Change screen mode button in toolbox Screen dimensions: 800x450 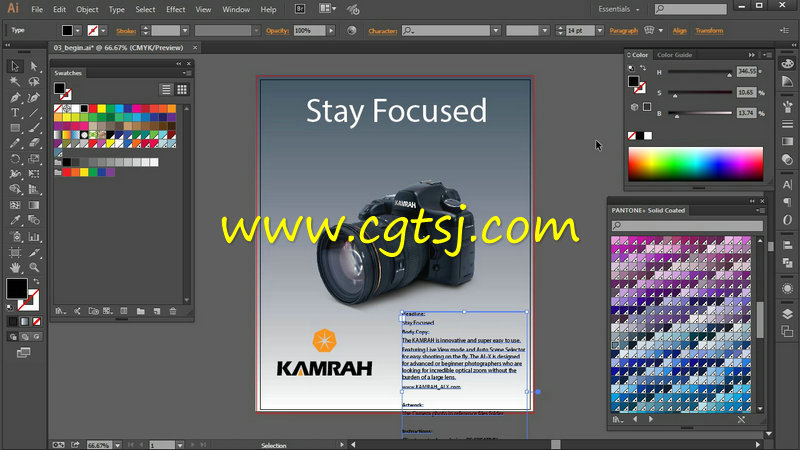point(23,353)
